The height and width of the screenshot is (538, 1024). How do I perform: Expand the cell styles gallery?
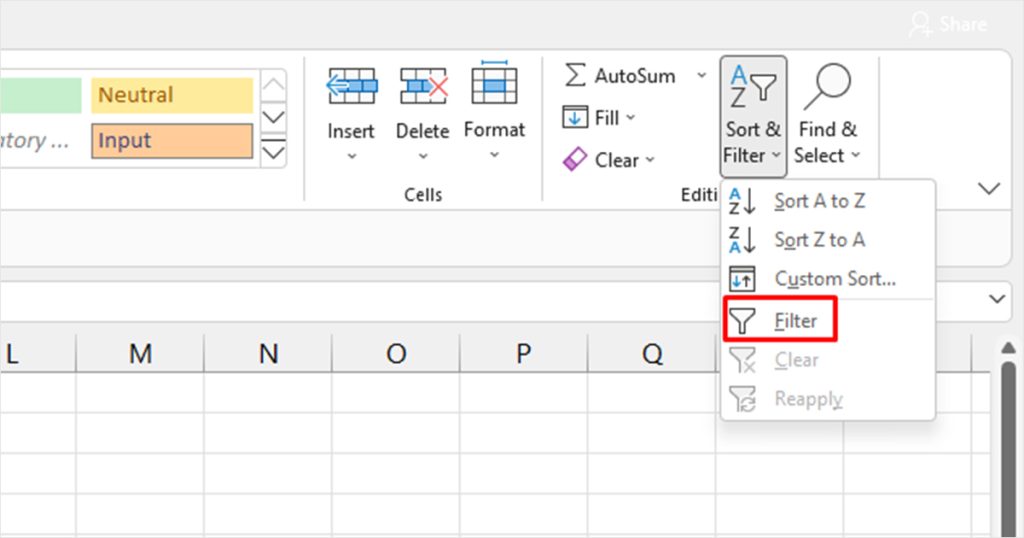point(273,153)
